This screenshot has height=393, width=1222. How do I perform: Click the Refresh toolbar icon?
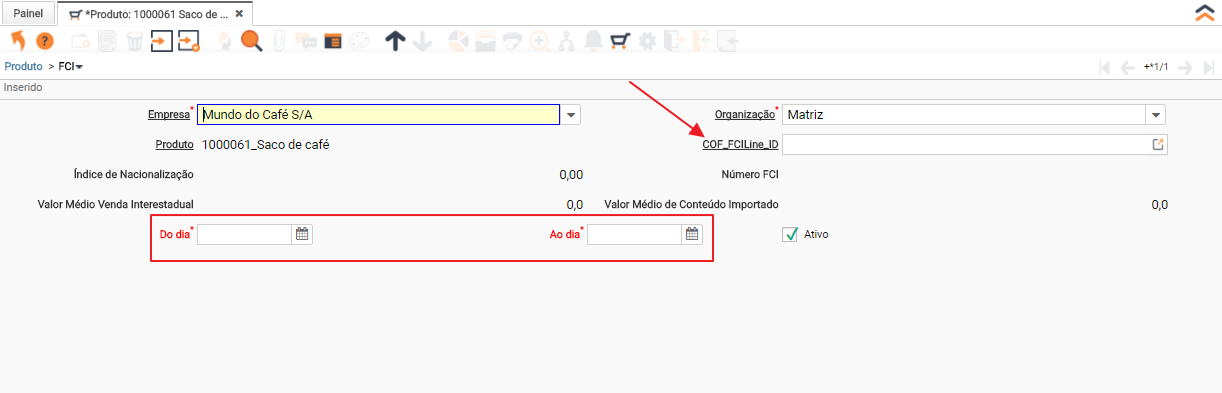[x=225, y=41]
